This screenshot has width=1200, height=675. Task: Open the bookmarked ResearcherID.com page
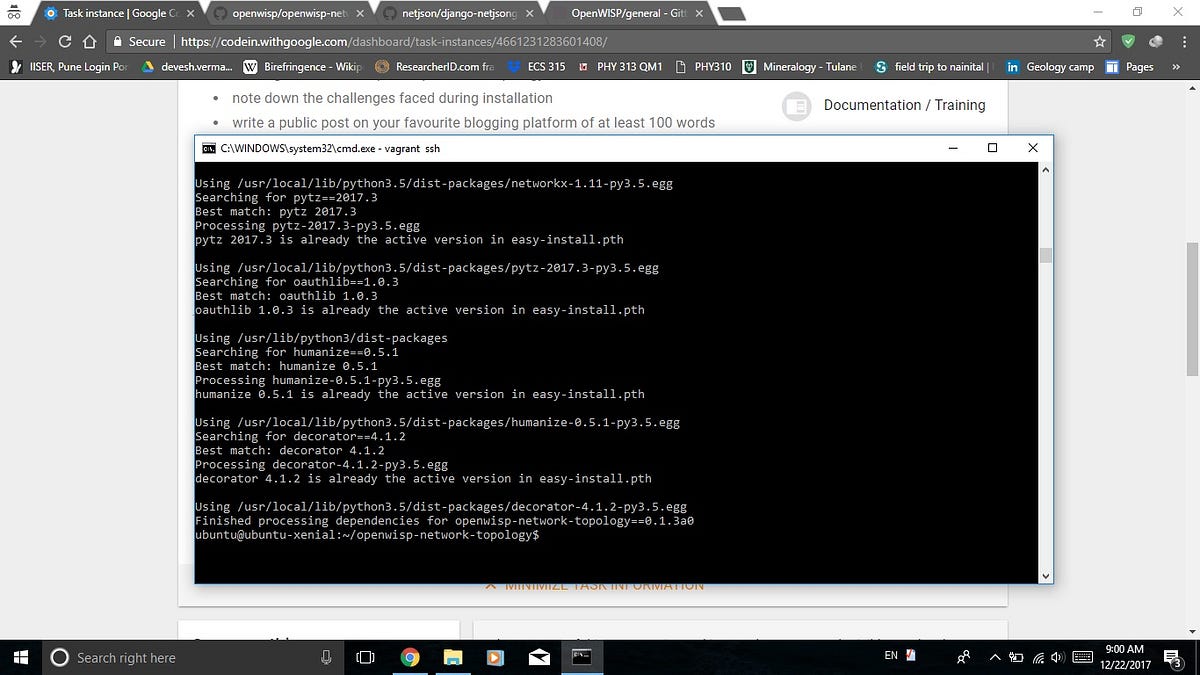pyautogui.click(x=435, y=66)
